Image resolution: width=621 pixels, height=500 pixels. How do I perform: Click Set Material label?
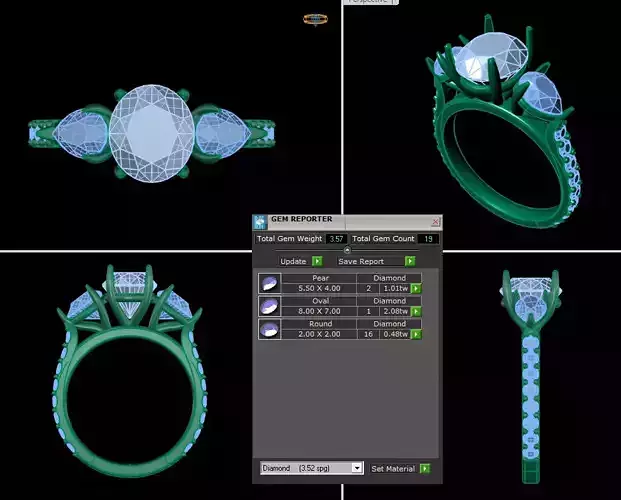tap(393, 469)
